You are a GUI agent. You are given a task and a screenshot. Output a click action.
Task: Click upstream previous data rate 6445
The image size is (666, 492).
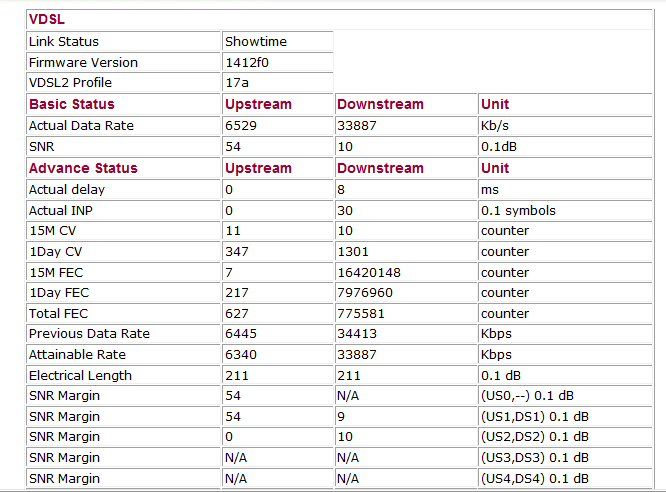tap(241, 334)
